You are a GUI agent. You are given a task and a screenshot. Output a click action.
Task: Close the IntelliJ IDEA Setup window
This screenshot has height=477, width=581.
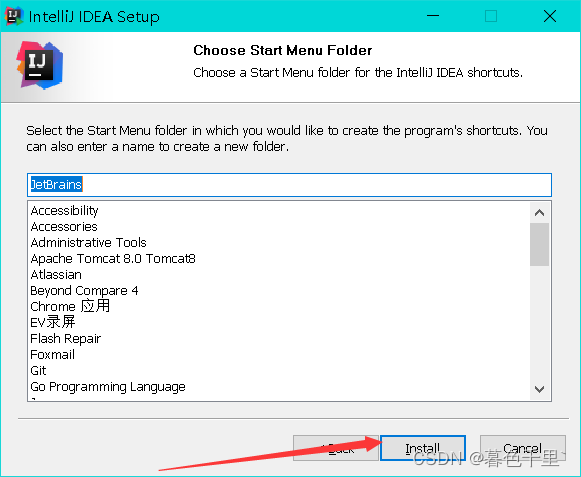click(x=550, y=16)
